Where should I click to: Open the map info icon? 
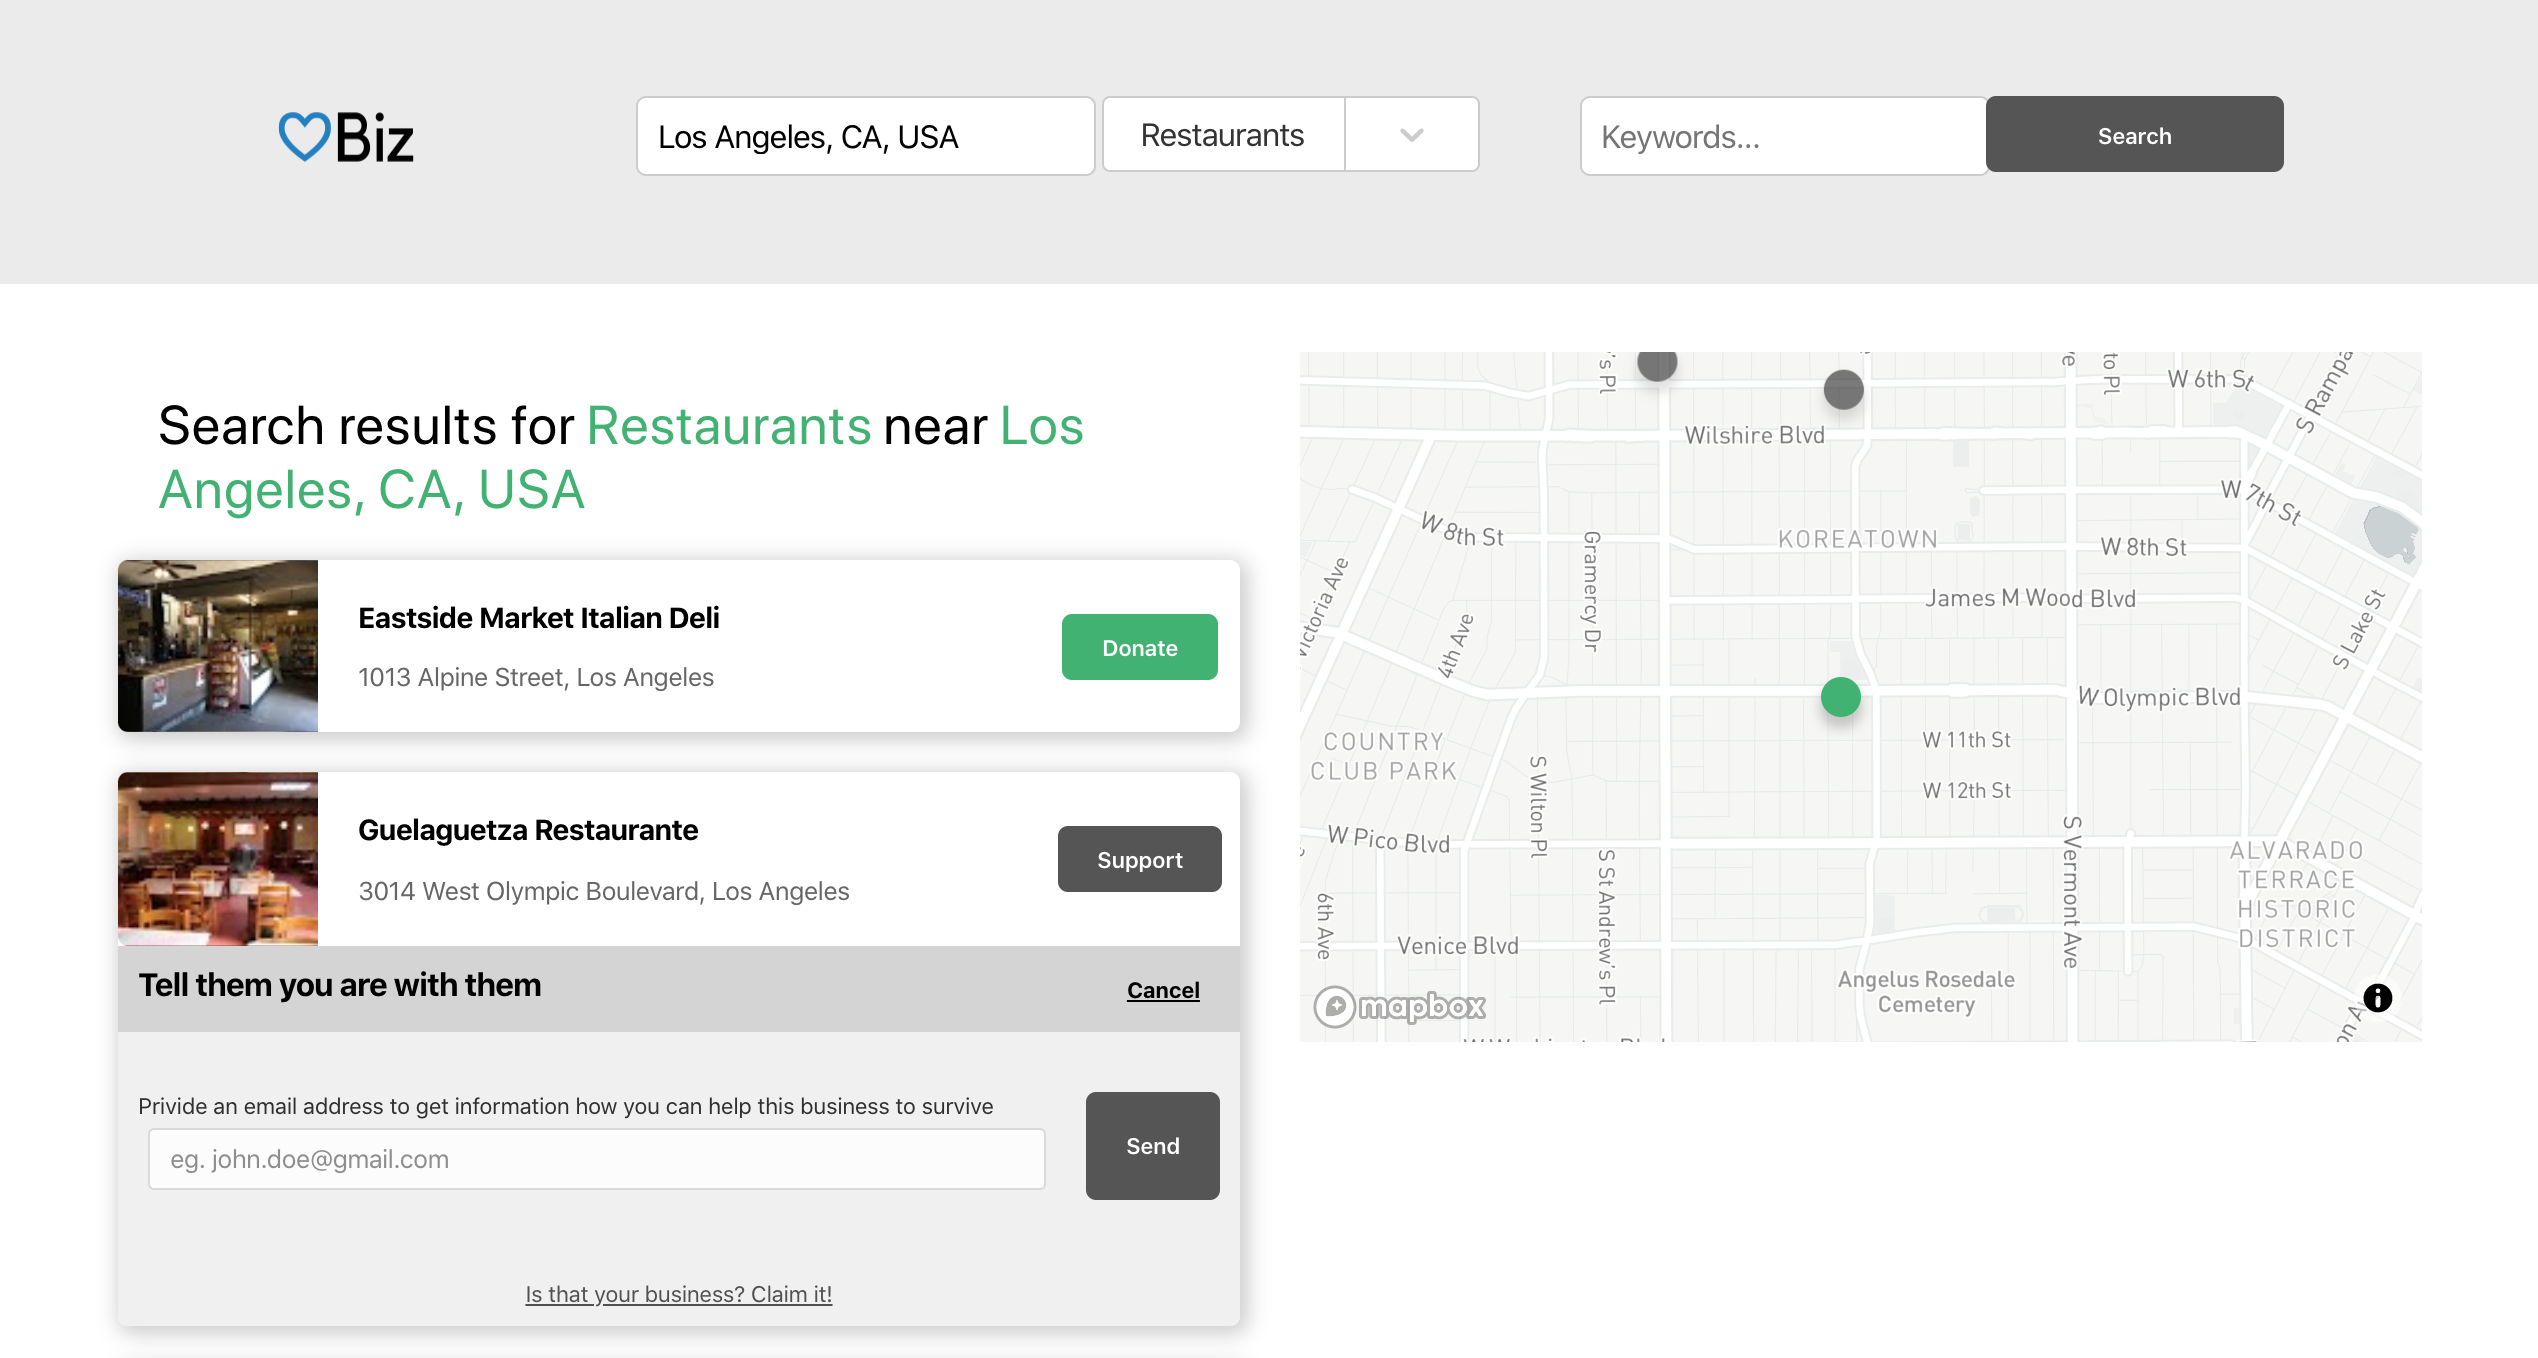(2377, 997)
